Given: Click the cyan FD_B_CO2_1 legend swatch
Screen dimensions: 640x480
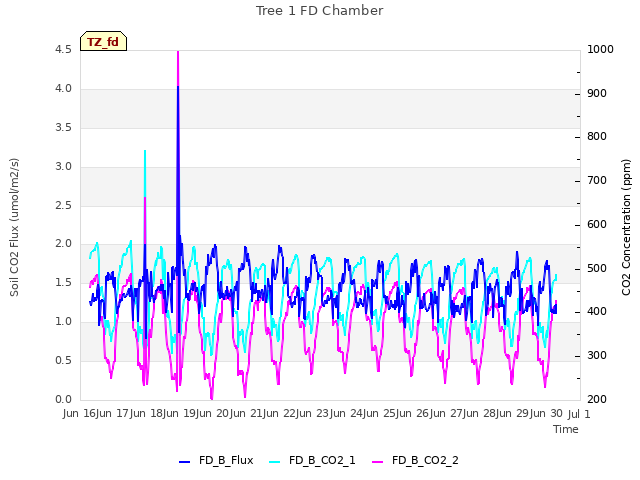Looking at the screenshot, I should pyautogui.click(x=275, y=462).
